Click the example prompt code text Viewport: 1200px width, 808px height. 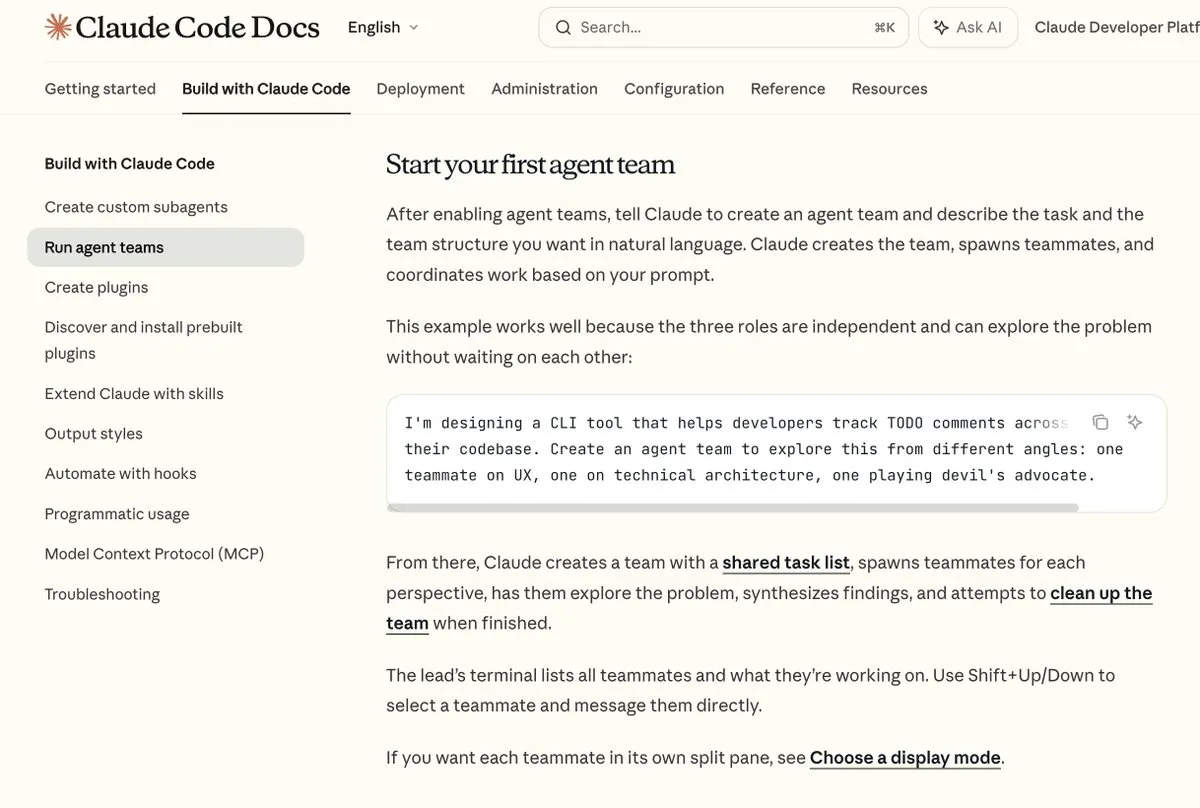coord(764,449)
